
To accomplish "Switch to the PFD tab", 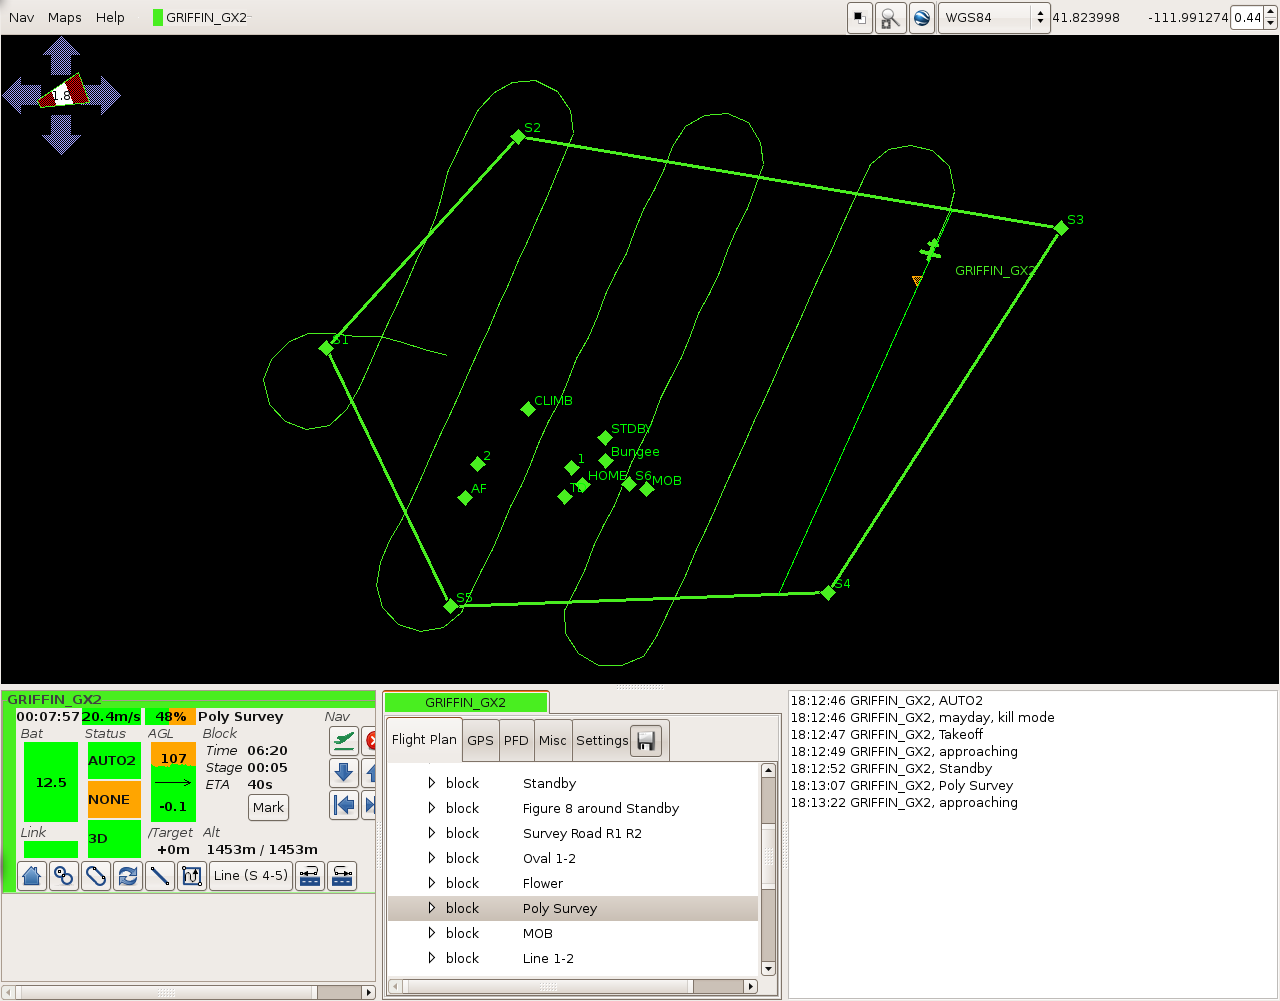I will (x=516, y=741).
